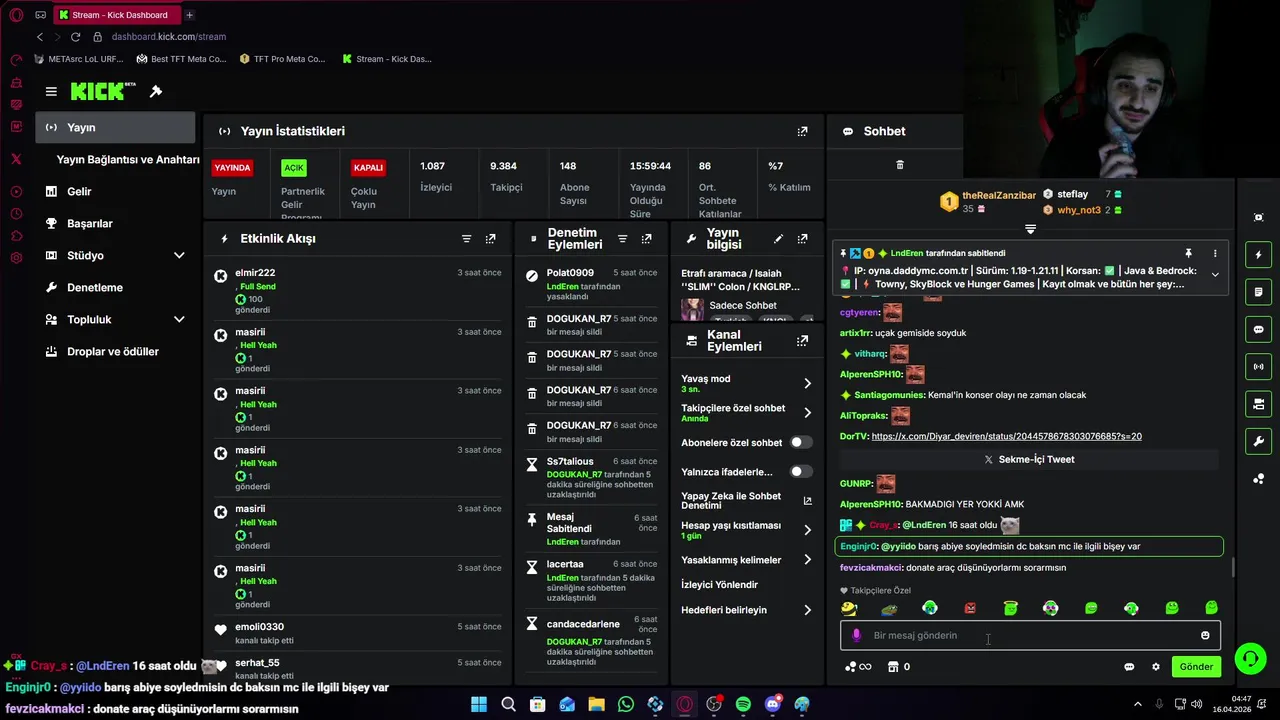Pop out the Yayın İstatistikleri panel
Image resolution: width=1280 pixels, height=720 pixels.
[x=802, y=131]
